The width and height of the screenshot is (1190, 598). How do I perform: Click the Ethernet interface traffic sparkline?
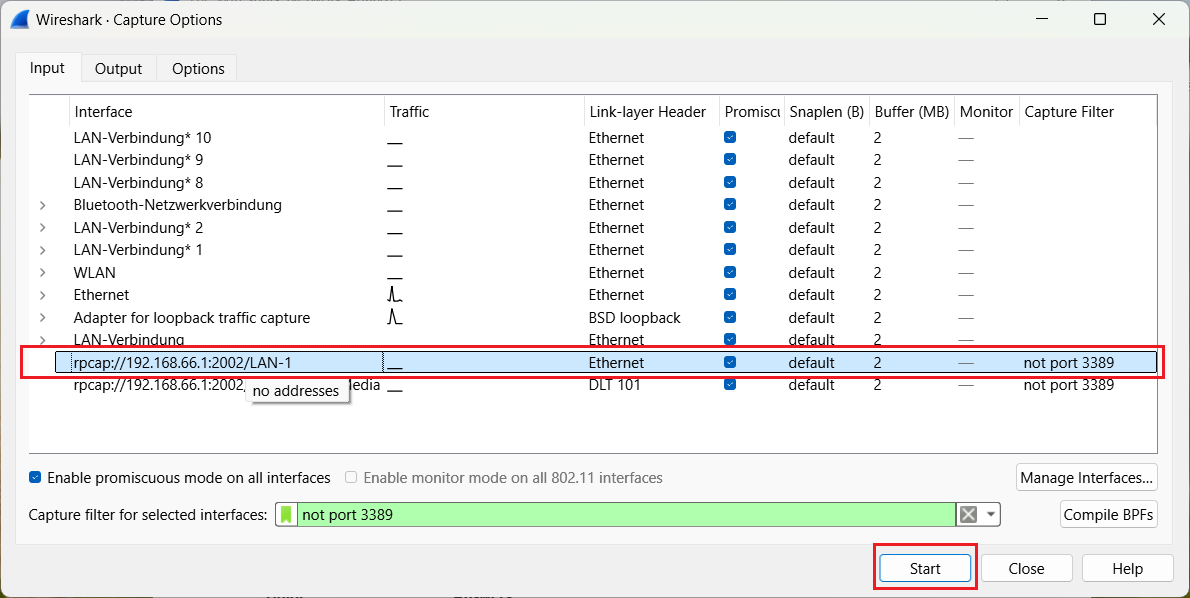coord(395,295)
